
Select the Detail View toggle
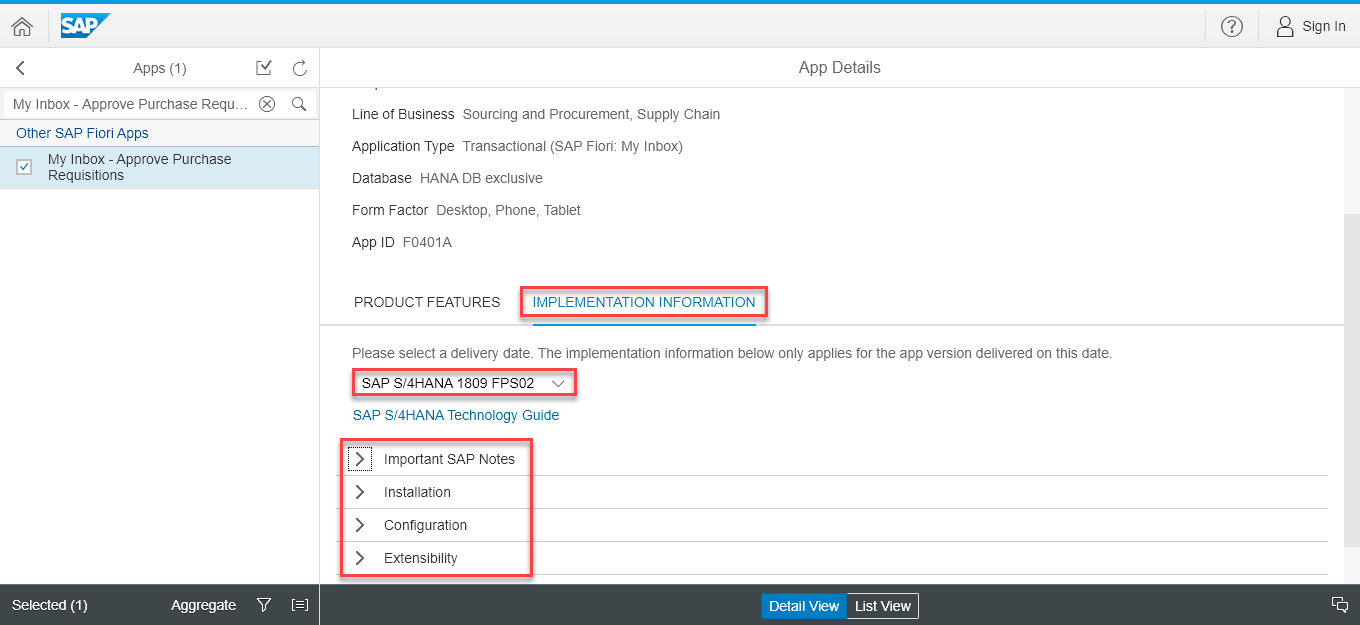click(804, 606)
